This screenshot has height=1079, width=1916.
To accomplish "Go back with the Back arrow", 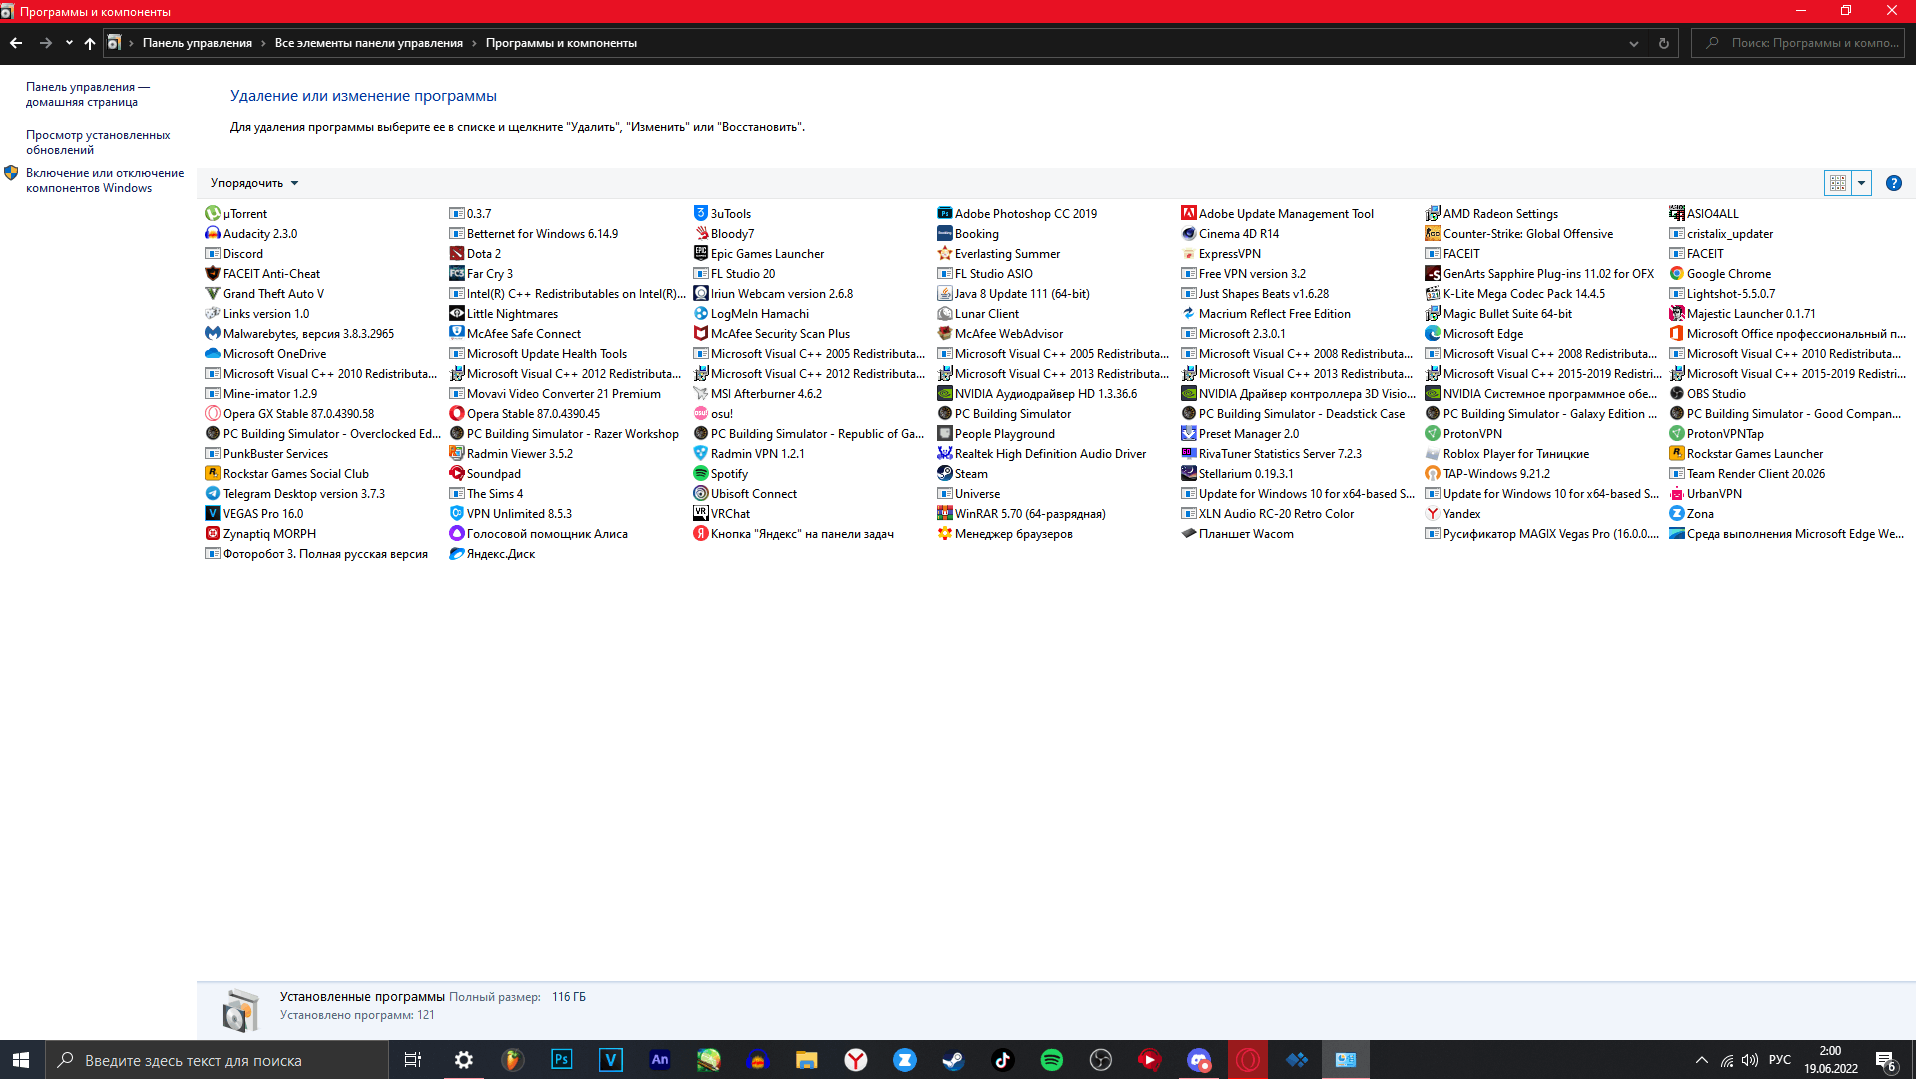I will [16, 43].
